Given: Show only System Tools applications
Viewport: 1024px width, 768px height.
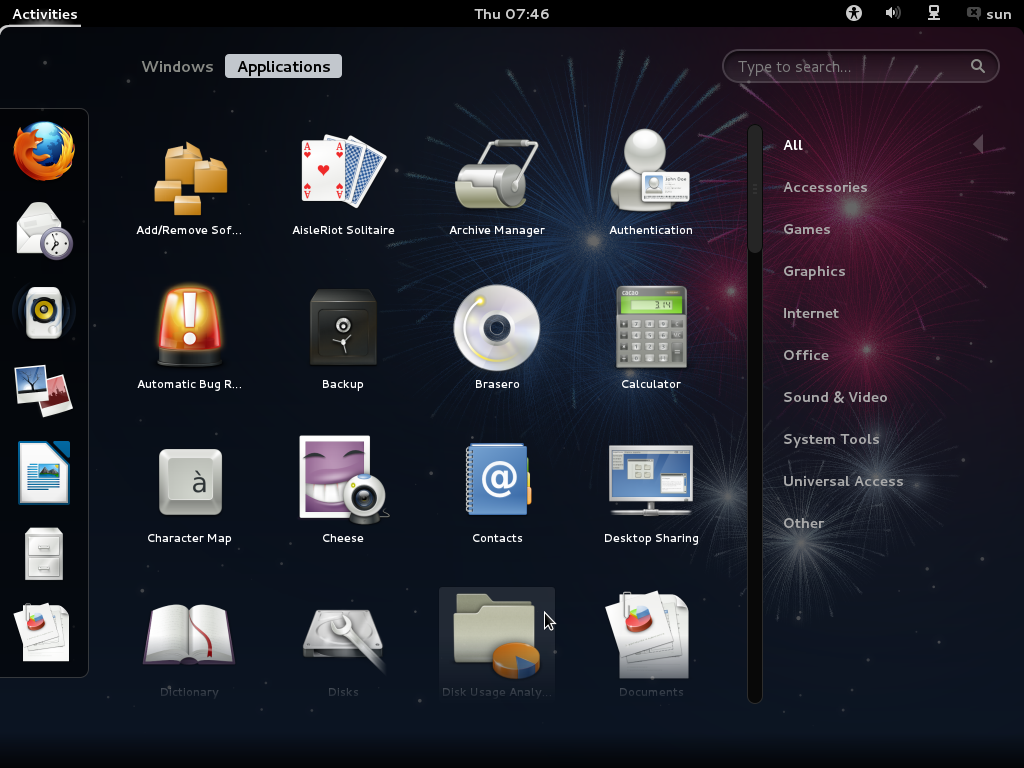Looking at the screenshot, I should click(x=831, y=439).
